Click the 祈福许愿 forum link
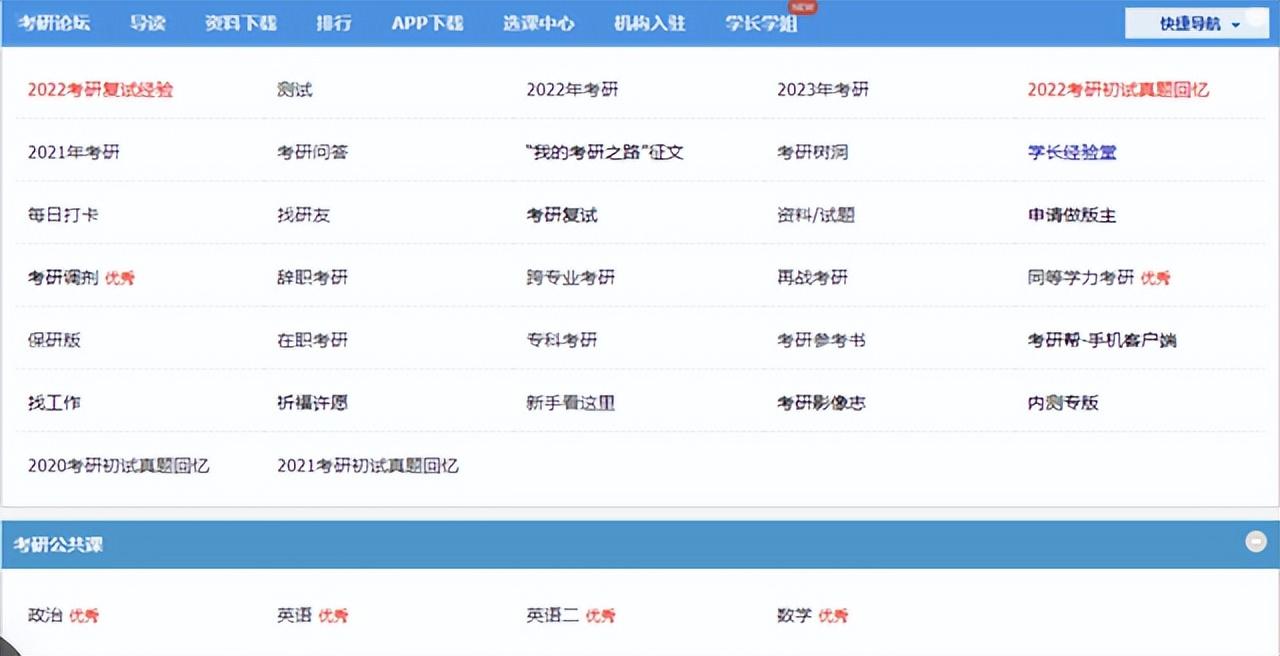 312,403
